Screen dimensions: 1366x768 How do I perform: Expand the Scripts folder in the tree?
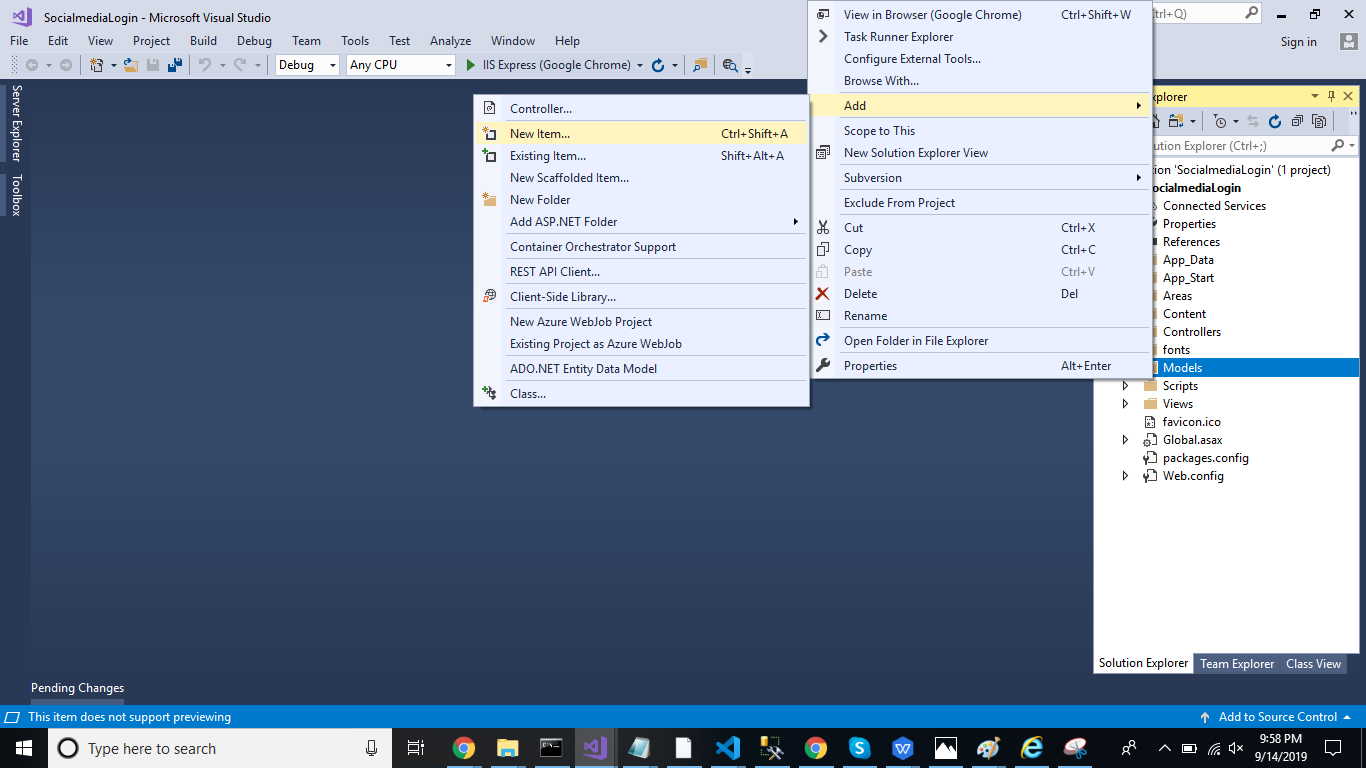[1125, 386]
